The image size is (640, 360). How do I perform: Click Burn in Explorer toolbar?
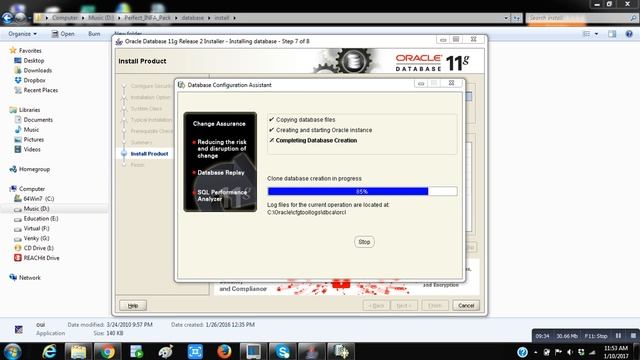click(x=94, y=34)
